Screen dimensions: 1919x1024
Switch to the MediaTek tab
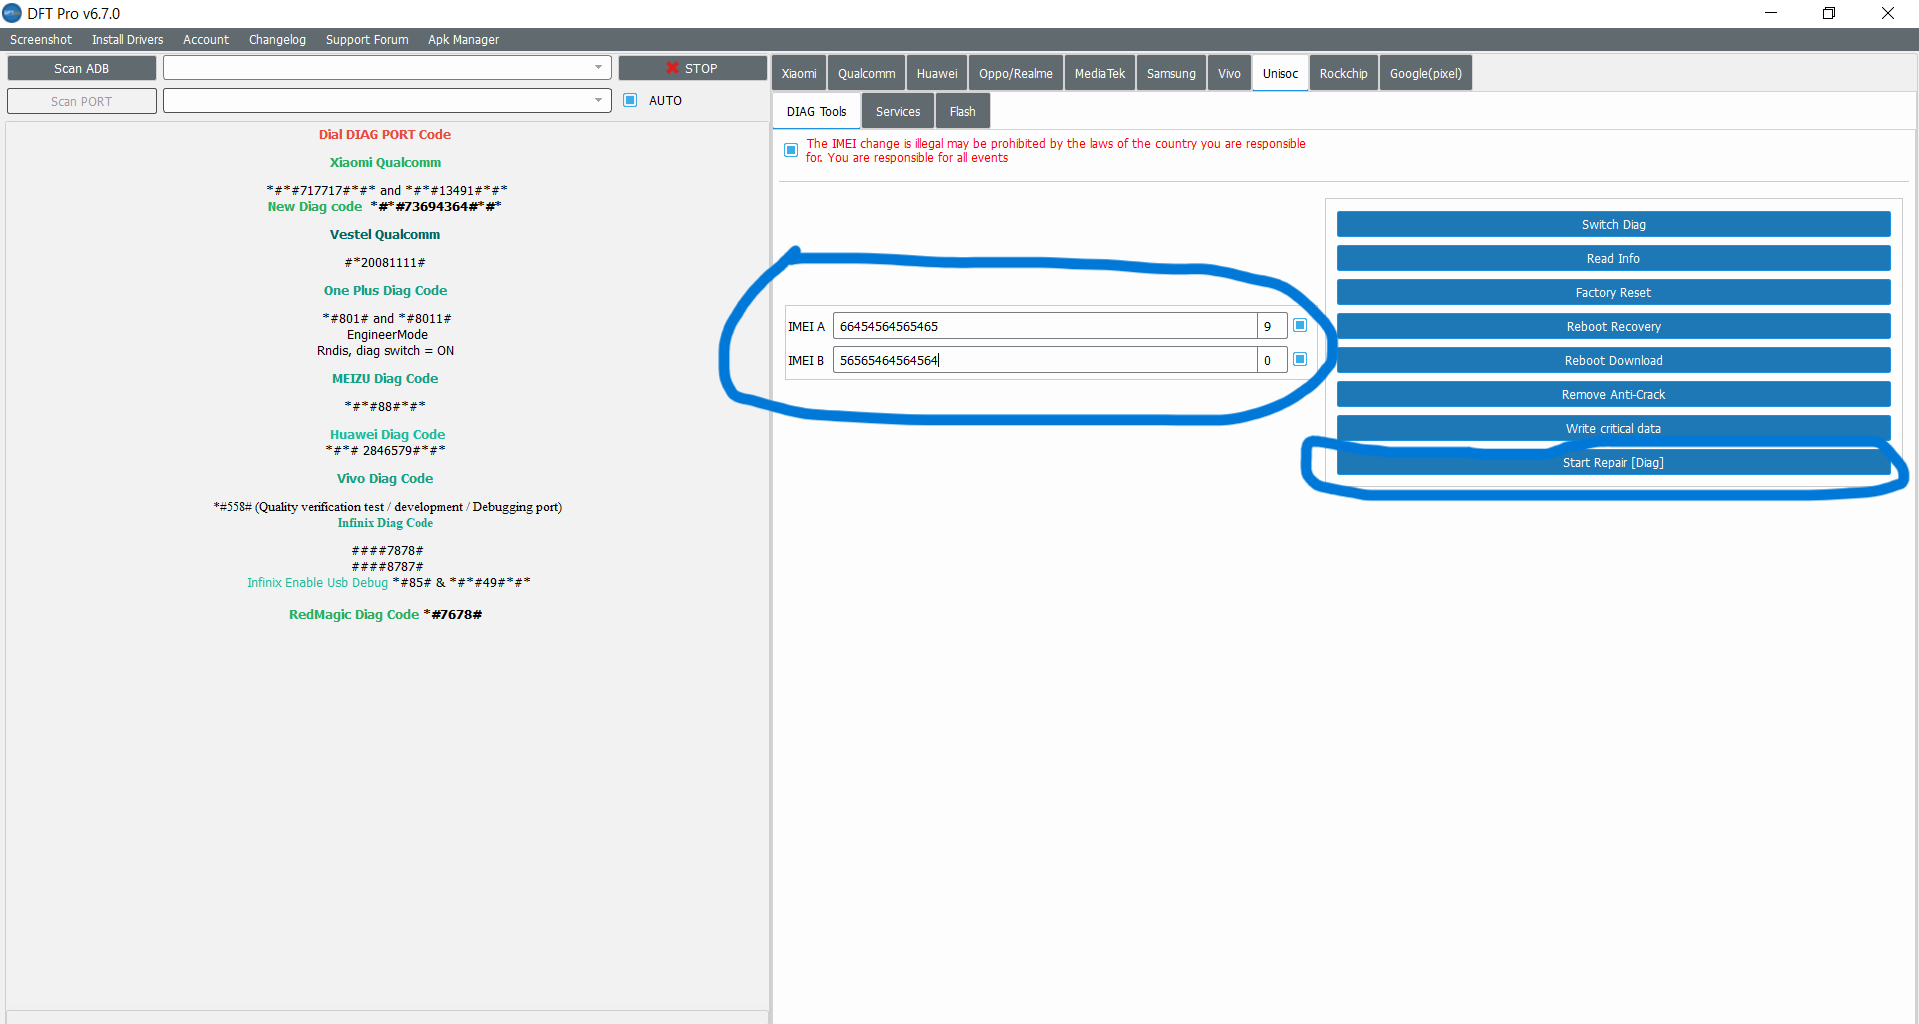1099,74
